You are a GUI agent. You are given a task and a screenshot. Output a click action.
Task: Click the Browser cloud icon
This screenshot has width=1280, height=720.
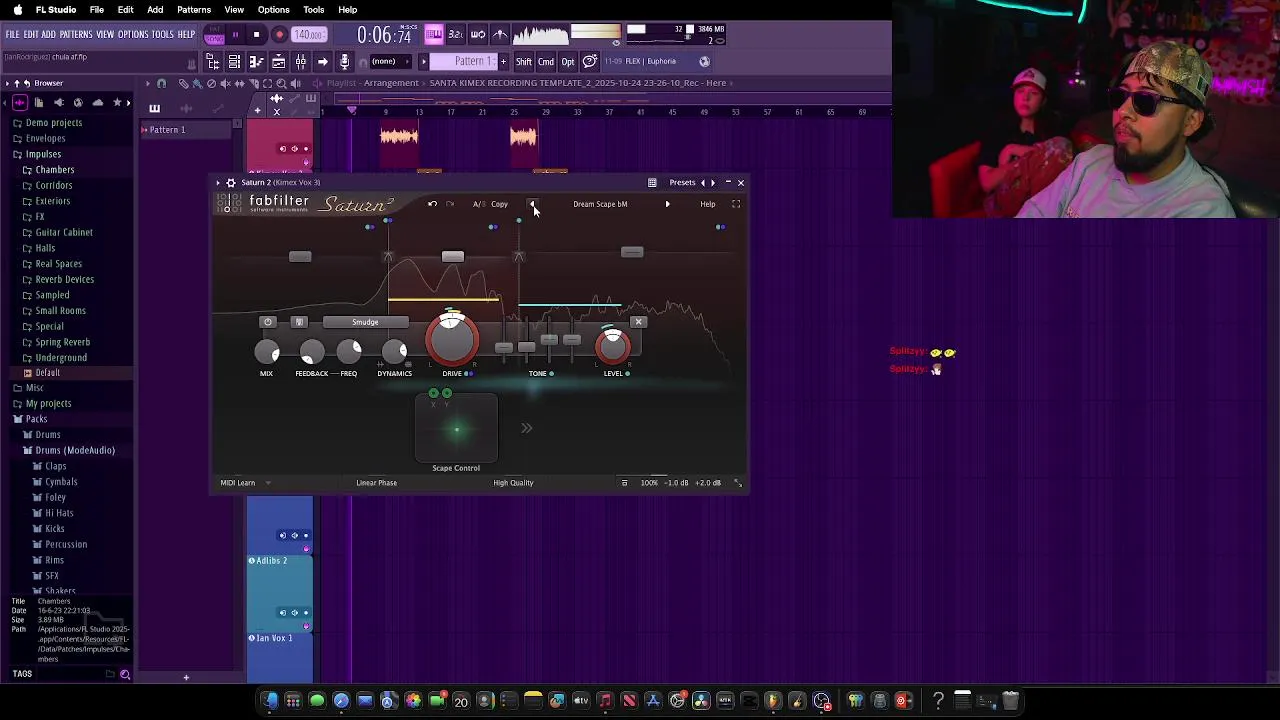[97, 102]
